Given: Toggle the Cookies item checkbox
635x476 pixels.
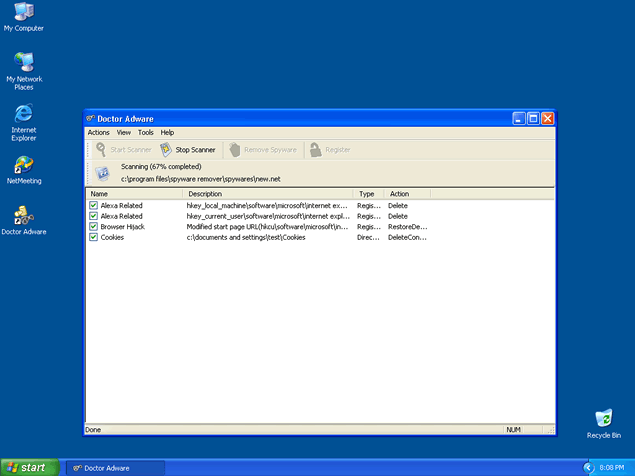Looking at the screenshot, I should (x=93, y=237).
